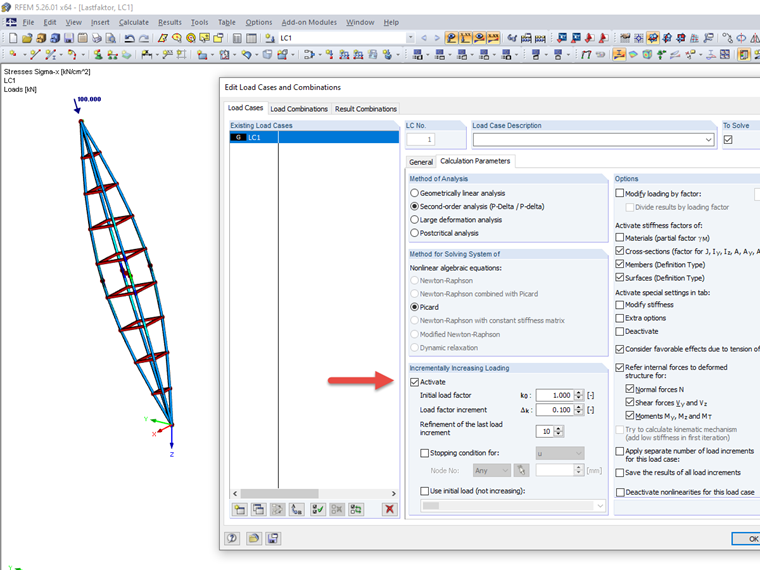
Task: Click the next load case arrow
Action: (x=437, y=38)
